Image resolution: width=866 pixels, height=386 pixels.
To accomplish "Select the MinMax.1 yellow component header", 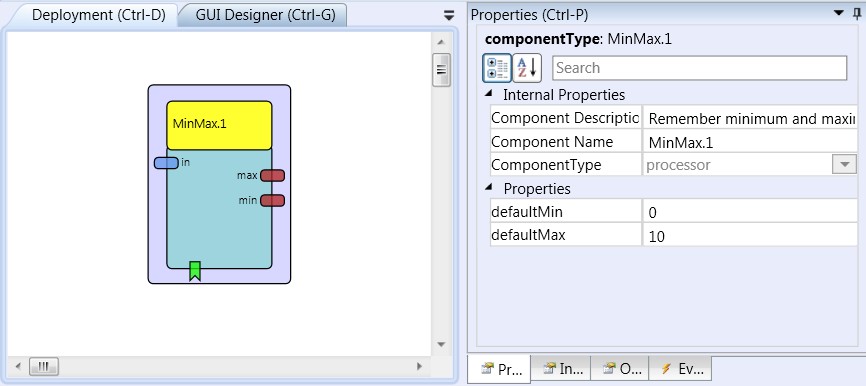I will (219, 125).
